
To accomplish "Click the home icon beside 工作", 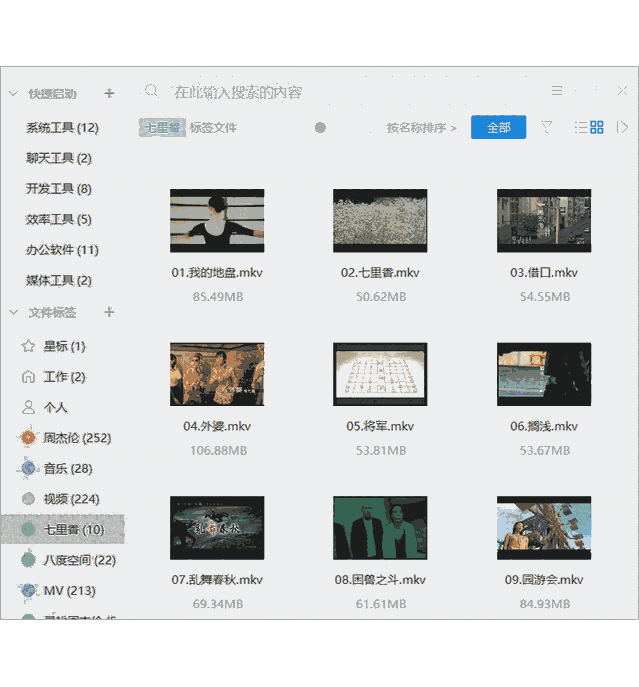I will pos(28,377).
